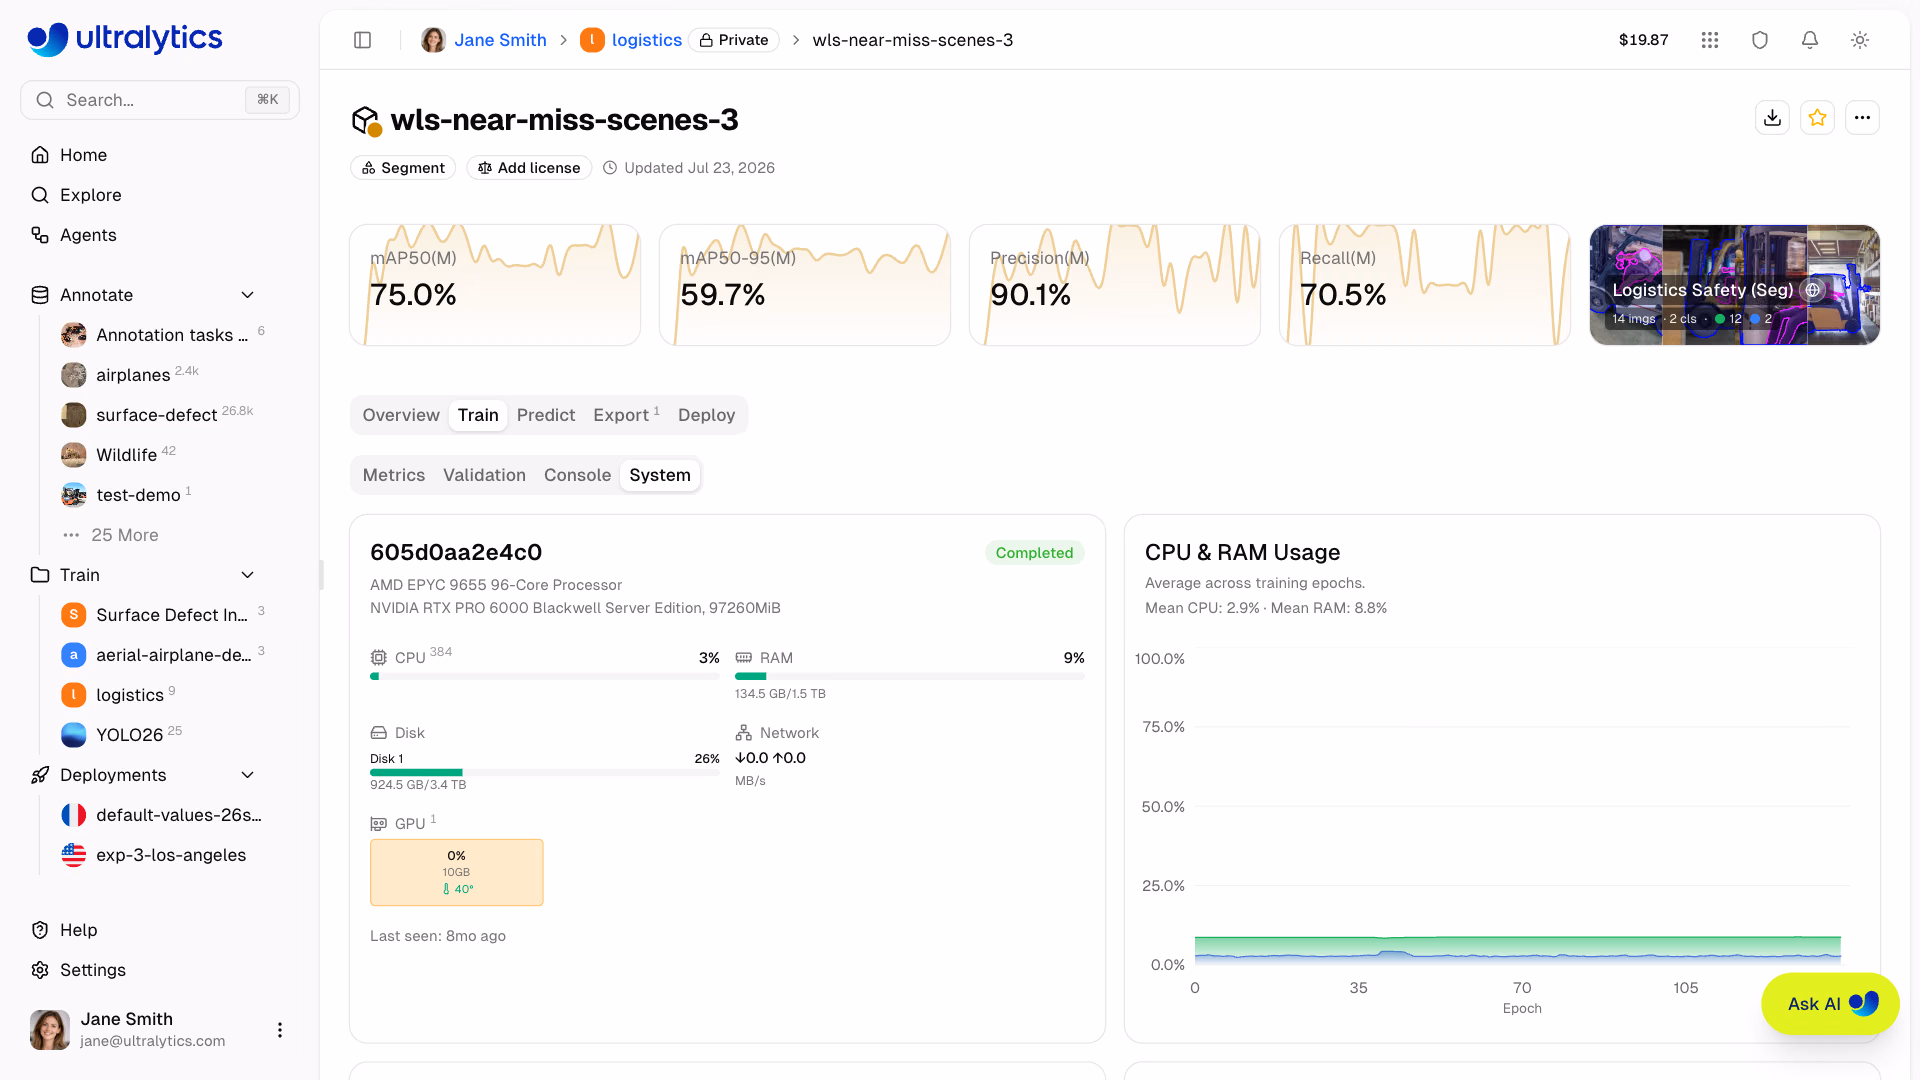Collapse the Deployments section
The height and width of the screenshot is (1080, 1920).
click(x=248, y=775)
